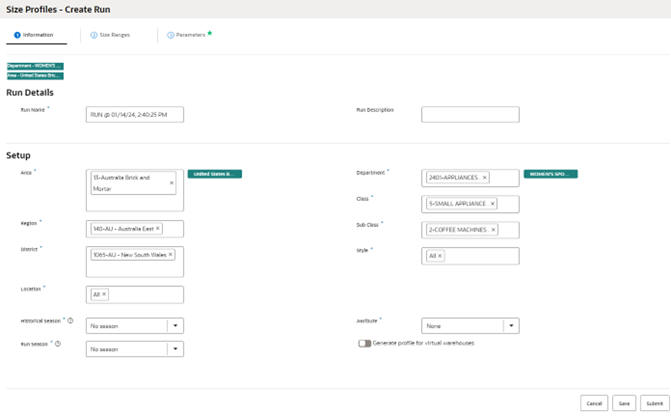The height and width of the screenshot is (417, 671).
Task: Show Run season help info icon
Action: pyautogui.click(x=58, y=344)
